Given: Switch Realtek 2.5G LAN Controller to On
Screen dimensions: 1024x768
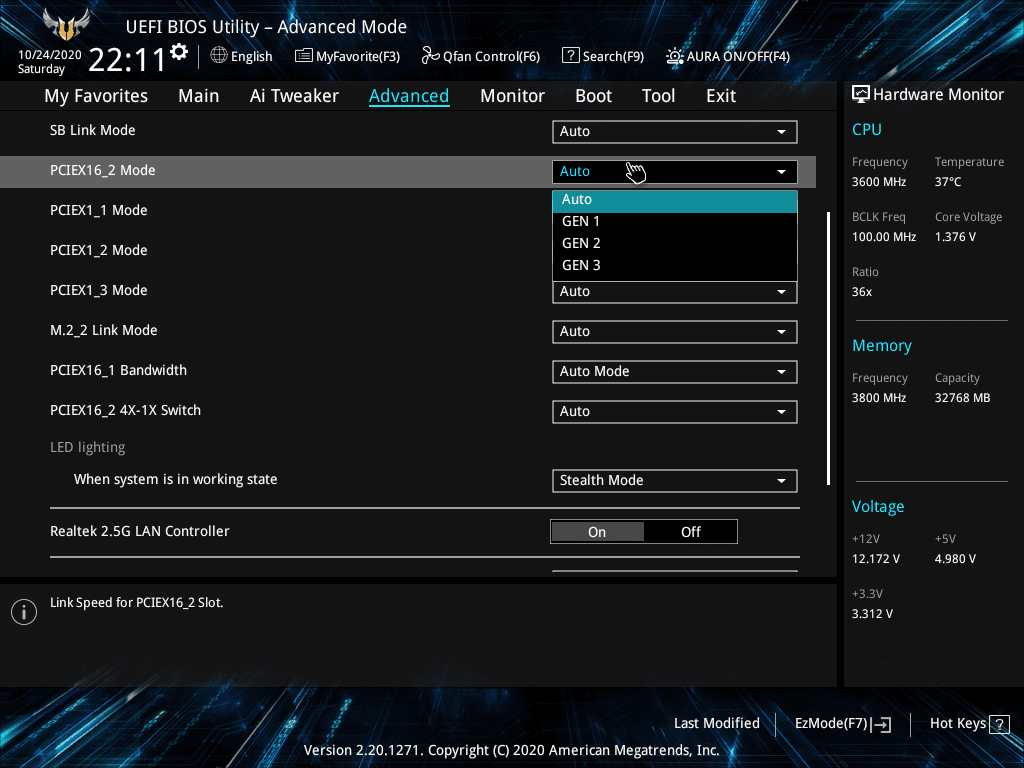Looking at the screenshot, I should point(597,532).
